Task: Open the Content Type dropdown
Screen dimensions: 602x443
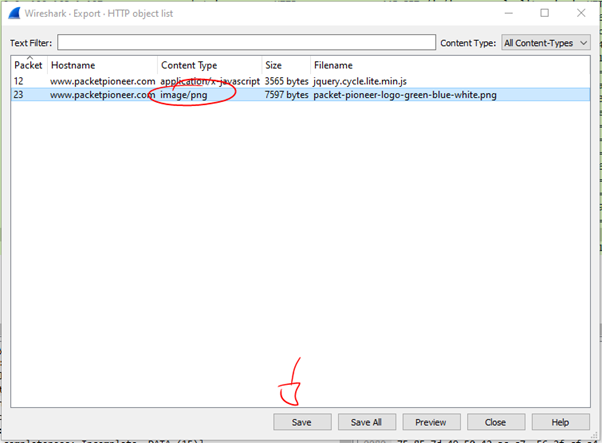Action: [x=545, y=43]
